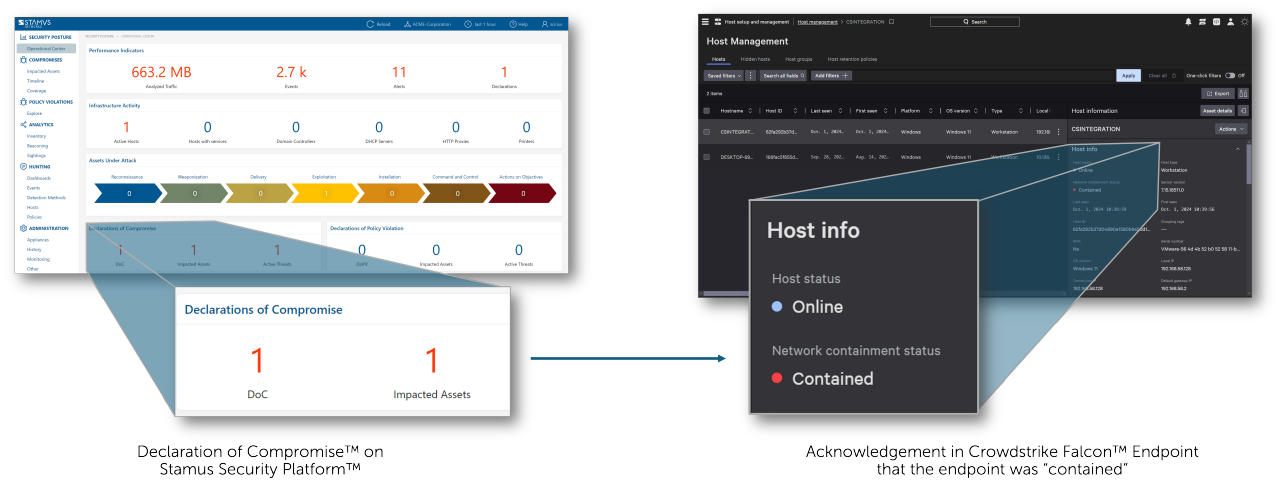Check the DESKTOP host row checkbox

(707, 157)
